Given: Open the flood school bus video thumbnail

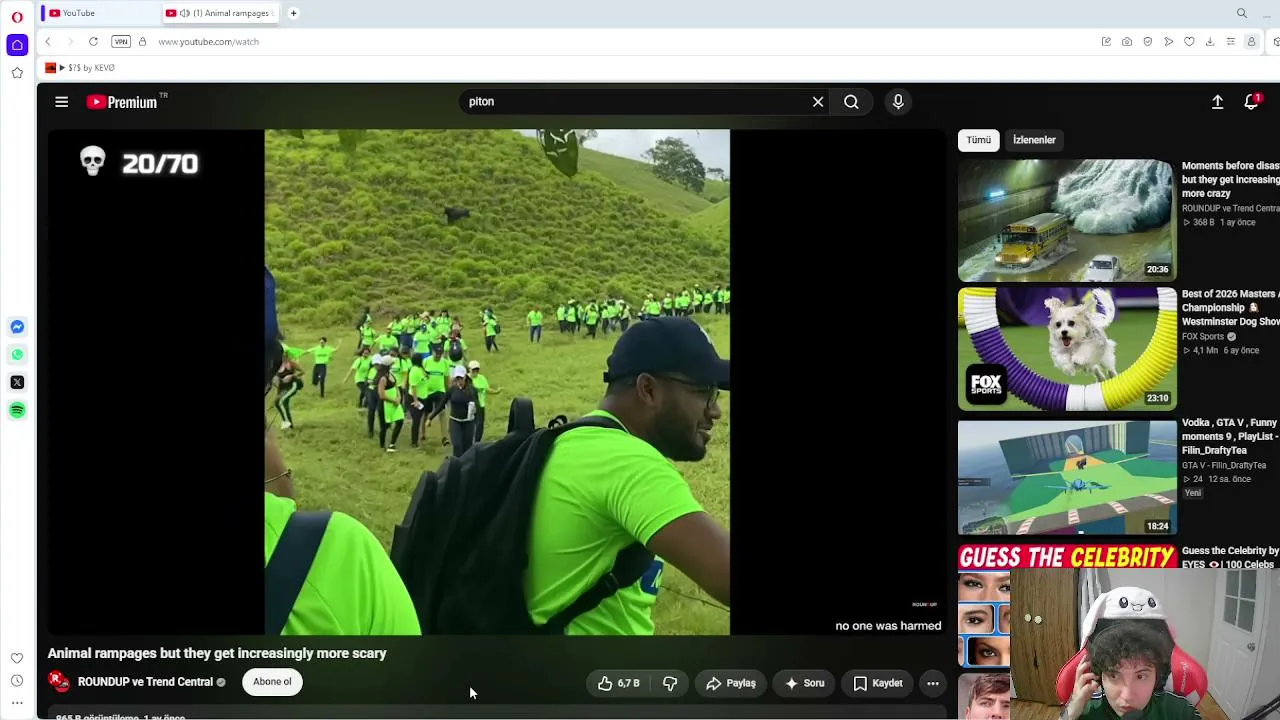Looking at the screenshot, I should 1067,220.
